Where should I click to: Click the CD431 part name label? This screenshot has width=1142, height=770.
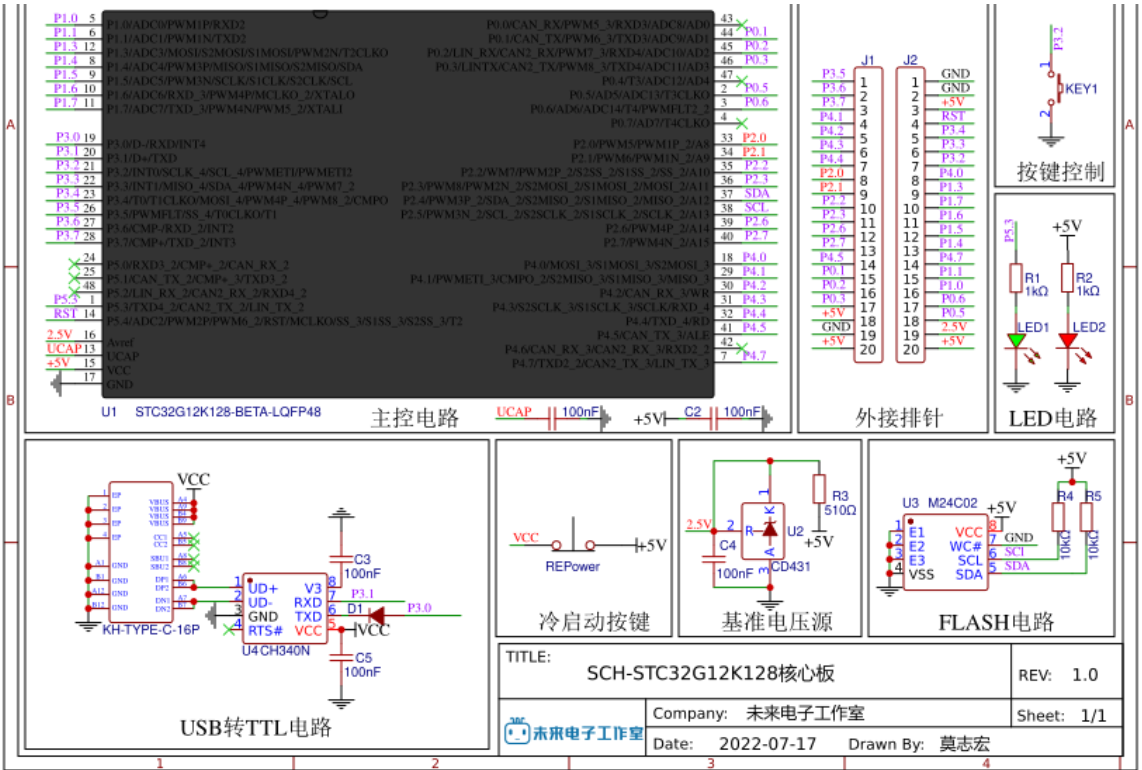791,566
